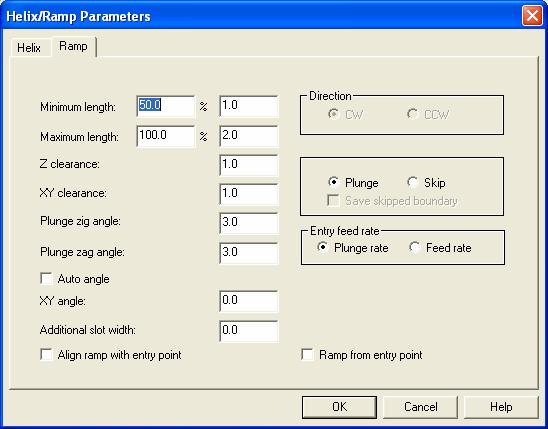548x429 pixels.
Task: Enable the Auto angle checkbox
Action: (46, 279)
